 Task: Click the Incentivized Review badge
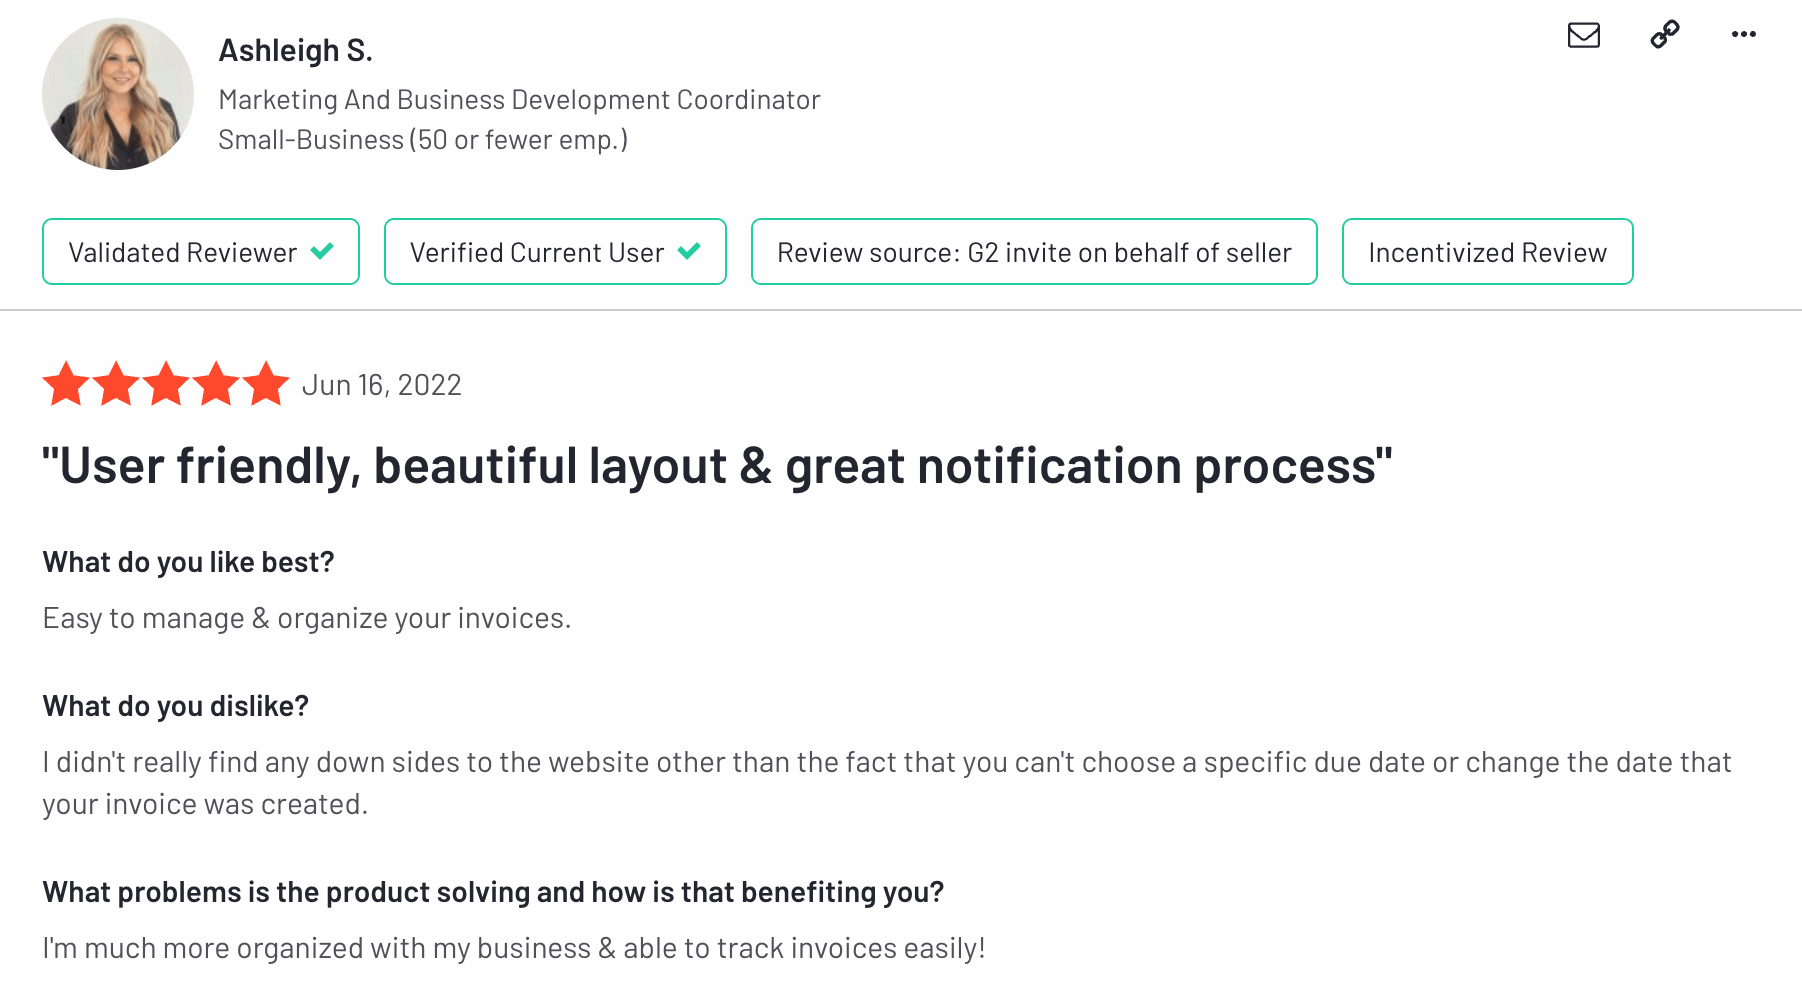(1487, 252)
